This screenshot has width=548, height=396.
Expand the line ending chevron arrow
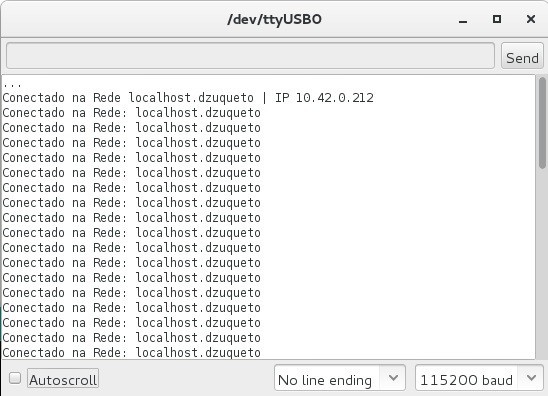[x=393, y=378]
